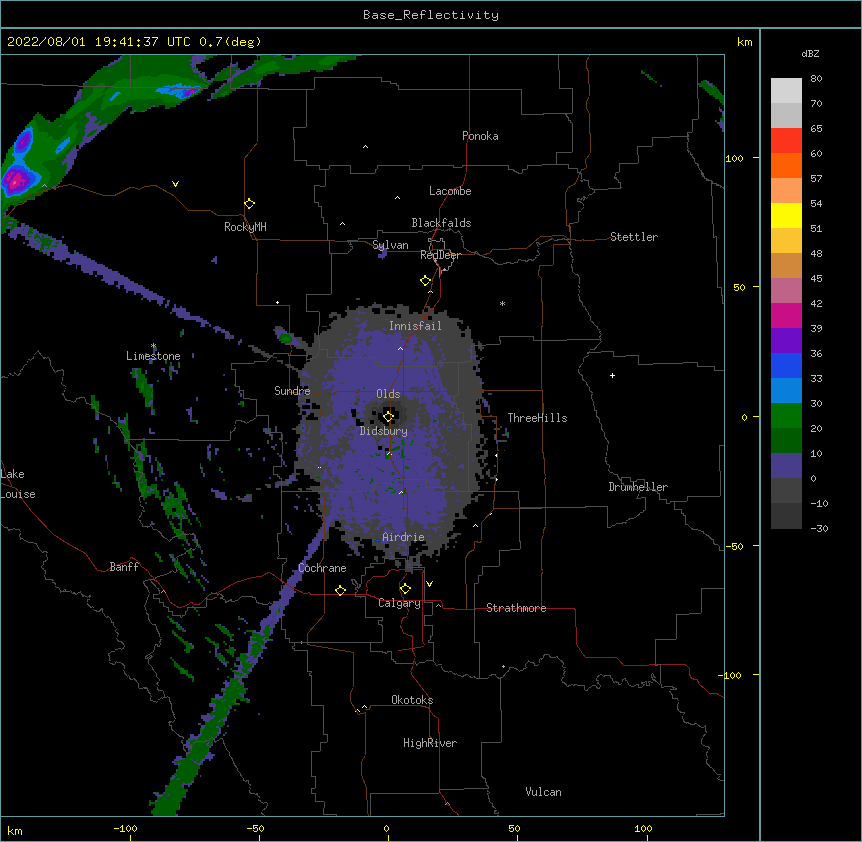The width and height of the screenshot is (862, 842).
Task: Pick the blue 36 to 33 dBZ swatch
Action: tap(786, 365)
